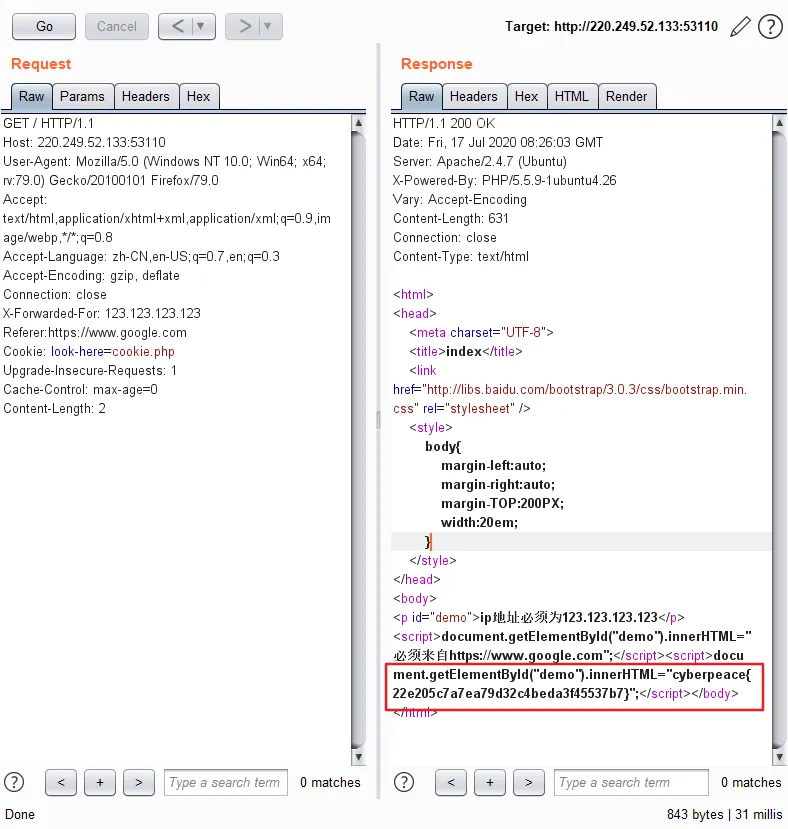Send the request with the Go button
The width and height of the screenshot is (788, 829).
click(44, 26)
